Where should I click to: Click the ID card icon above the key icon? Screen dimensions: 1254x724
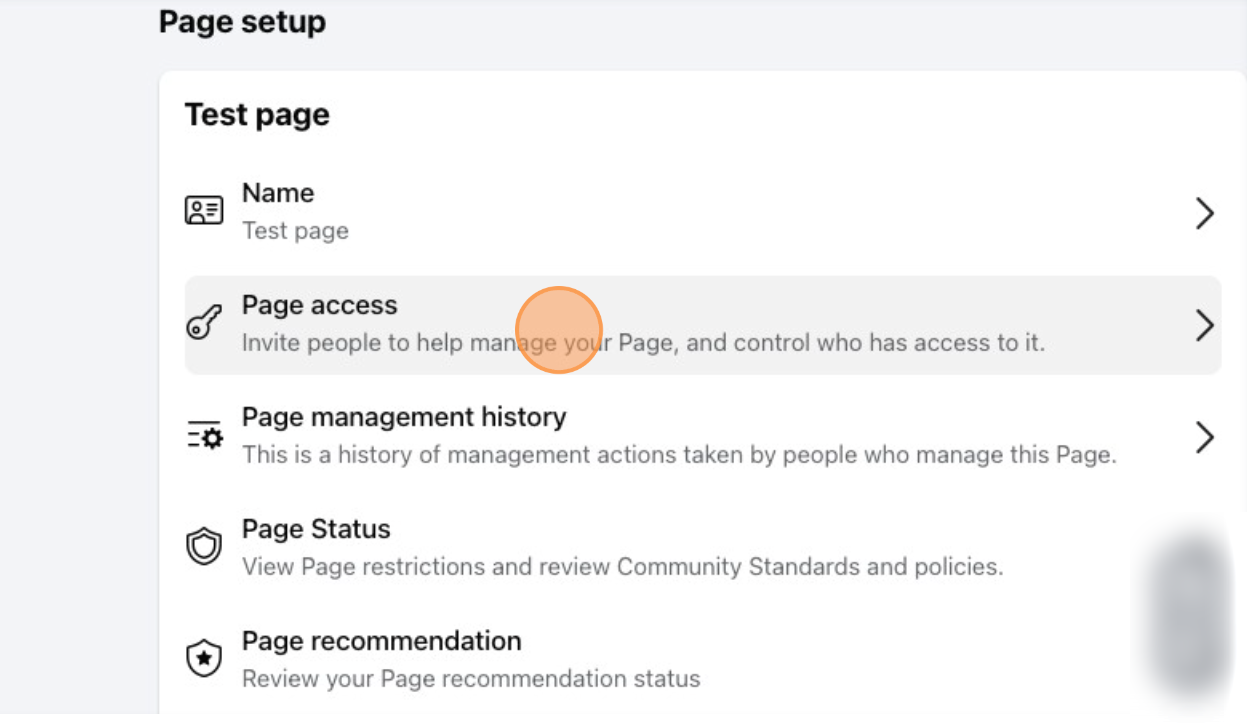[204, 210]
